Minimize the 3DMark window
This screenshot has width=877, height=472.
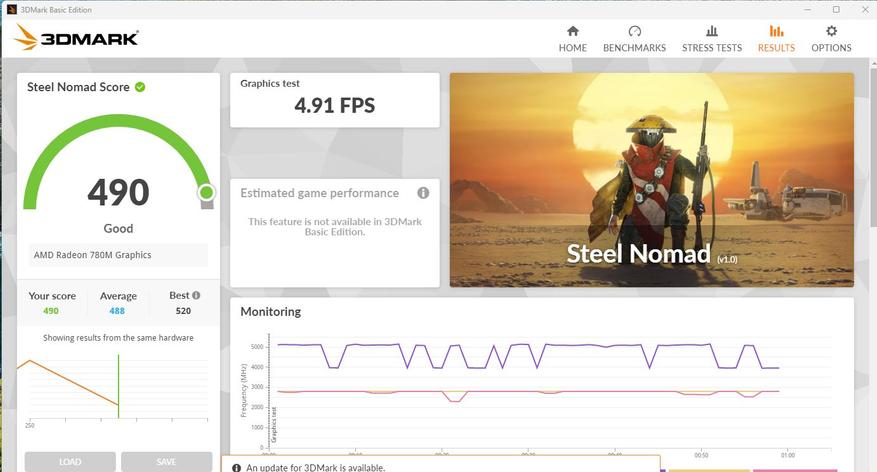coord(808,10)
